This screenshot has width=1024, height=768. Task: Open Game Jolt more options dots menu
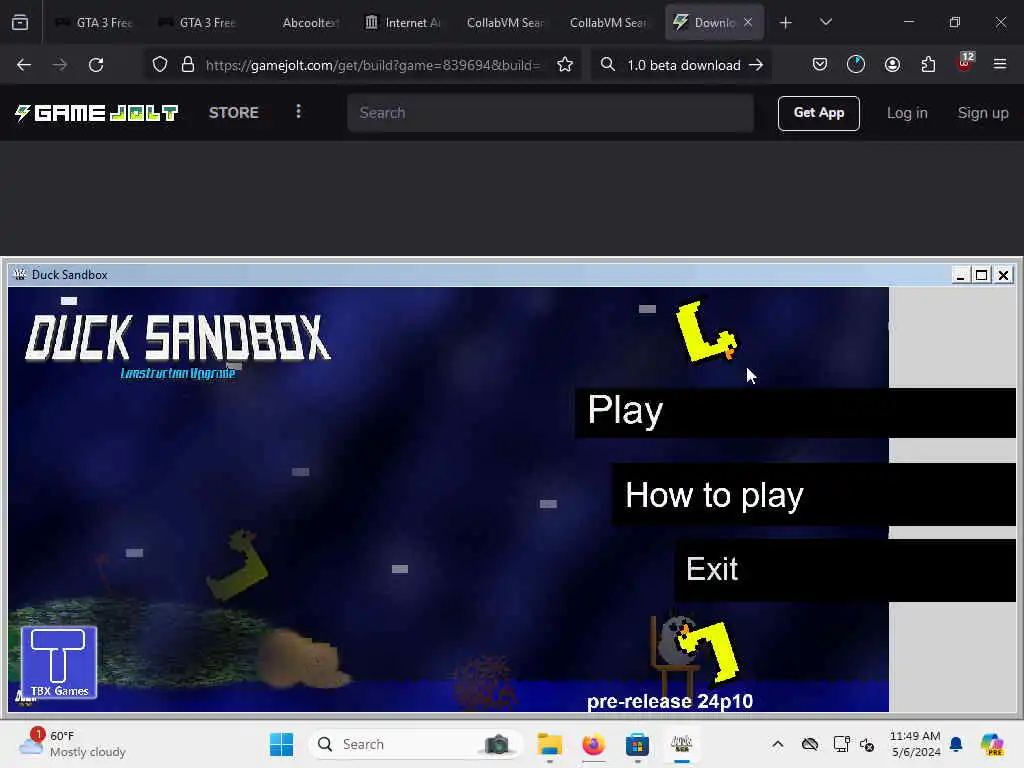click(298, 112)
